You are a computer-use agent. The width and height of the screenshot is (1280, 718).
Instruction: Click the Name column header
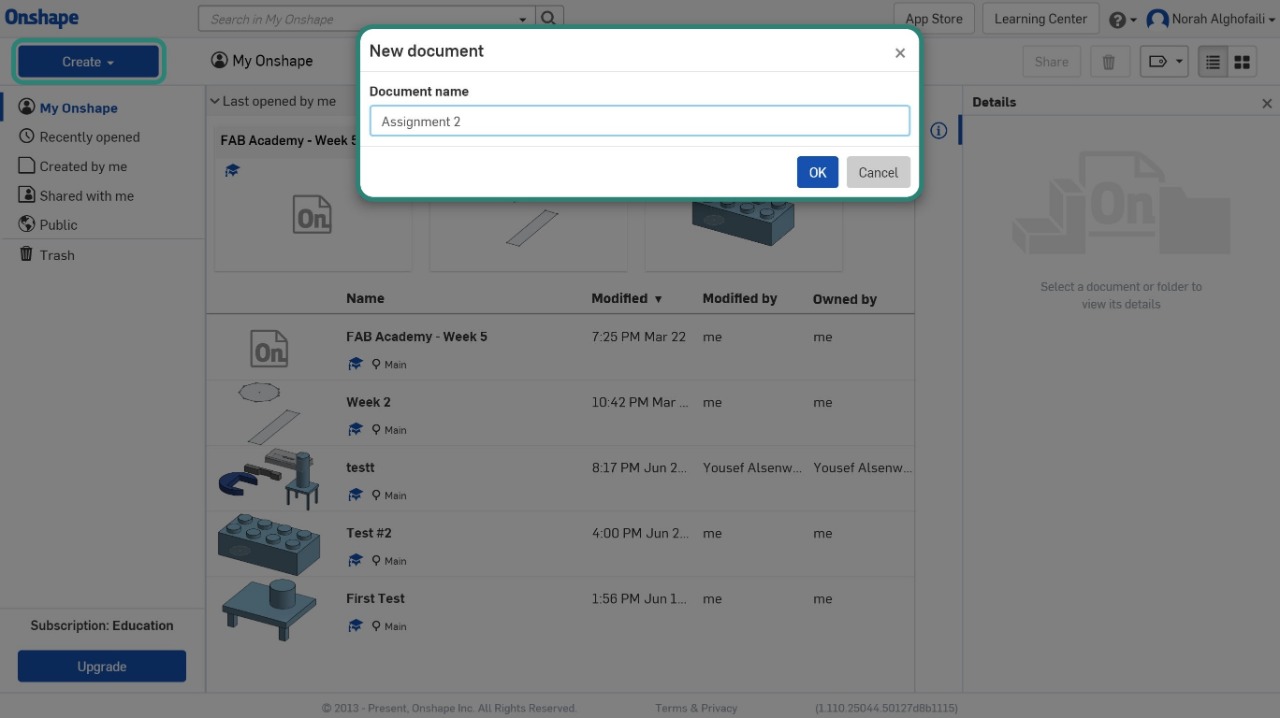(x=365, y=298)
